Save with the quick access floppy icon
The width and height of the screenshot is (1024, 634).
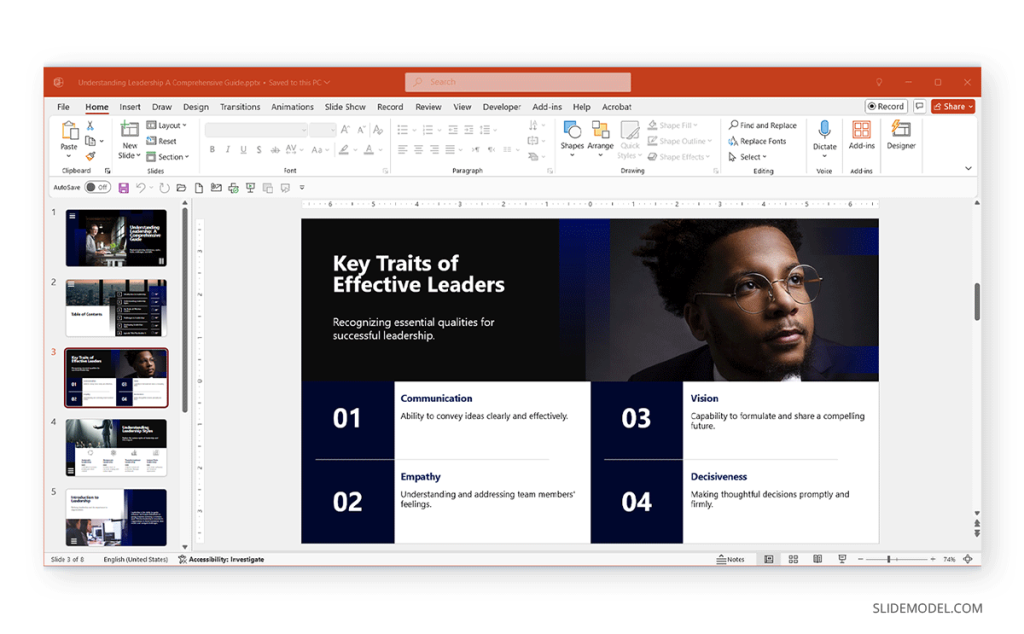123,188
